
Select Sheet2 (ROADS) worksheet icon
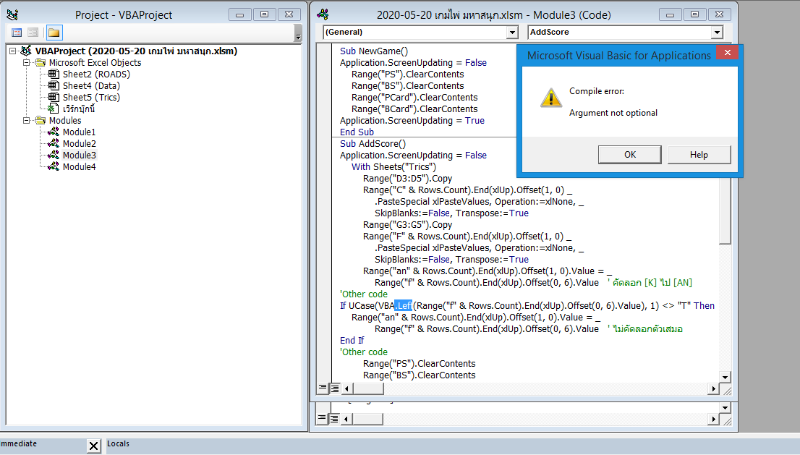point(54,74)
